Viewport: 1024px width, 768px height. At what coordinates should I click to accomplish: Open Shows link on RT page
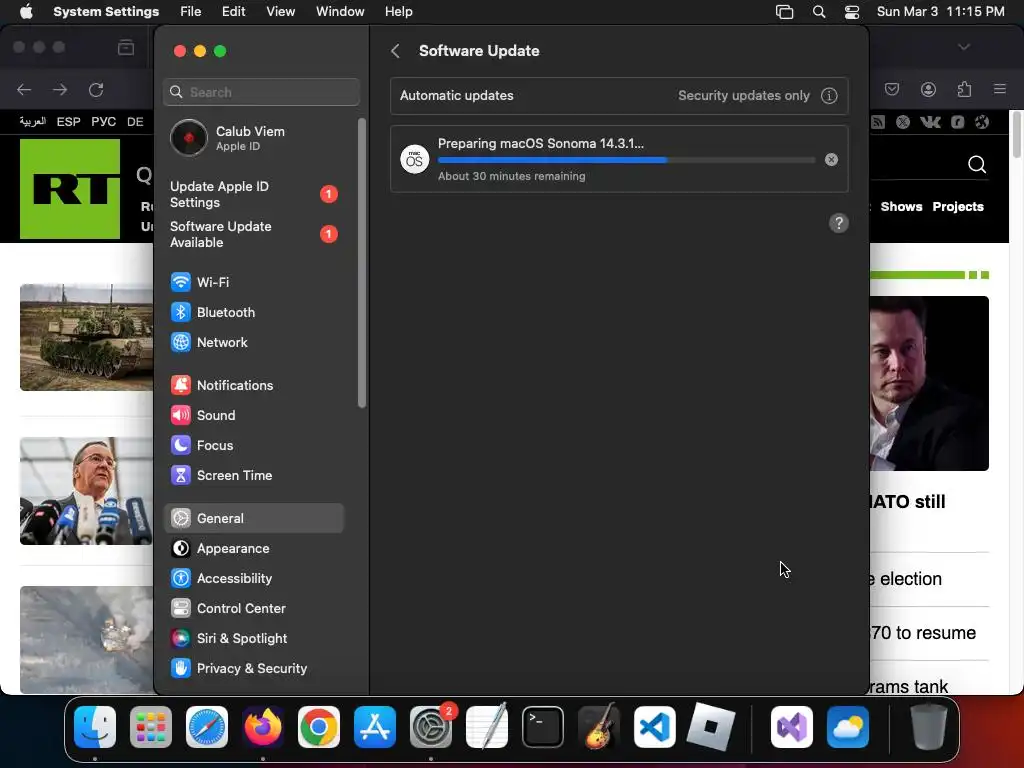(901, 206)
